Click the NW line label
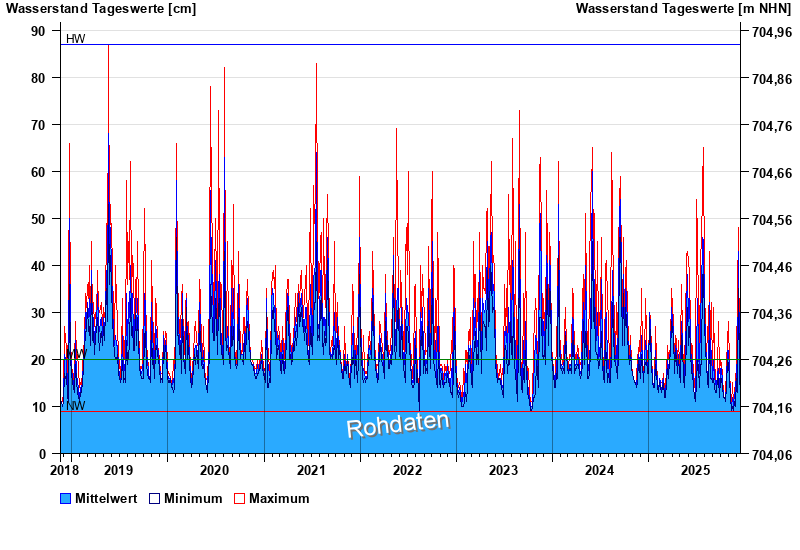Viewport: 800px width, 550px height. tap(75, 406)
